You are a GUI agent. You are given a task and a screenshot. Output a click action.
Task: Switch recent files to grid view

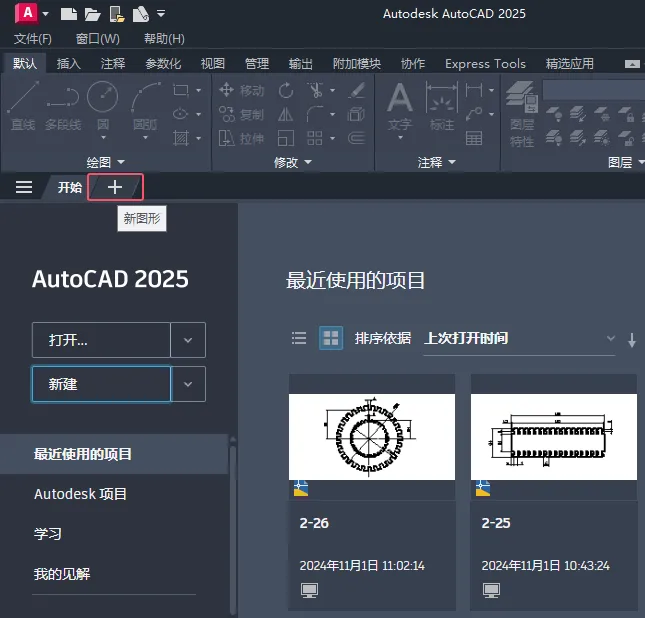coord(331,338)
